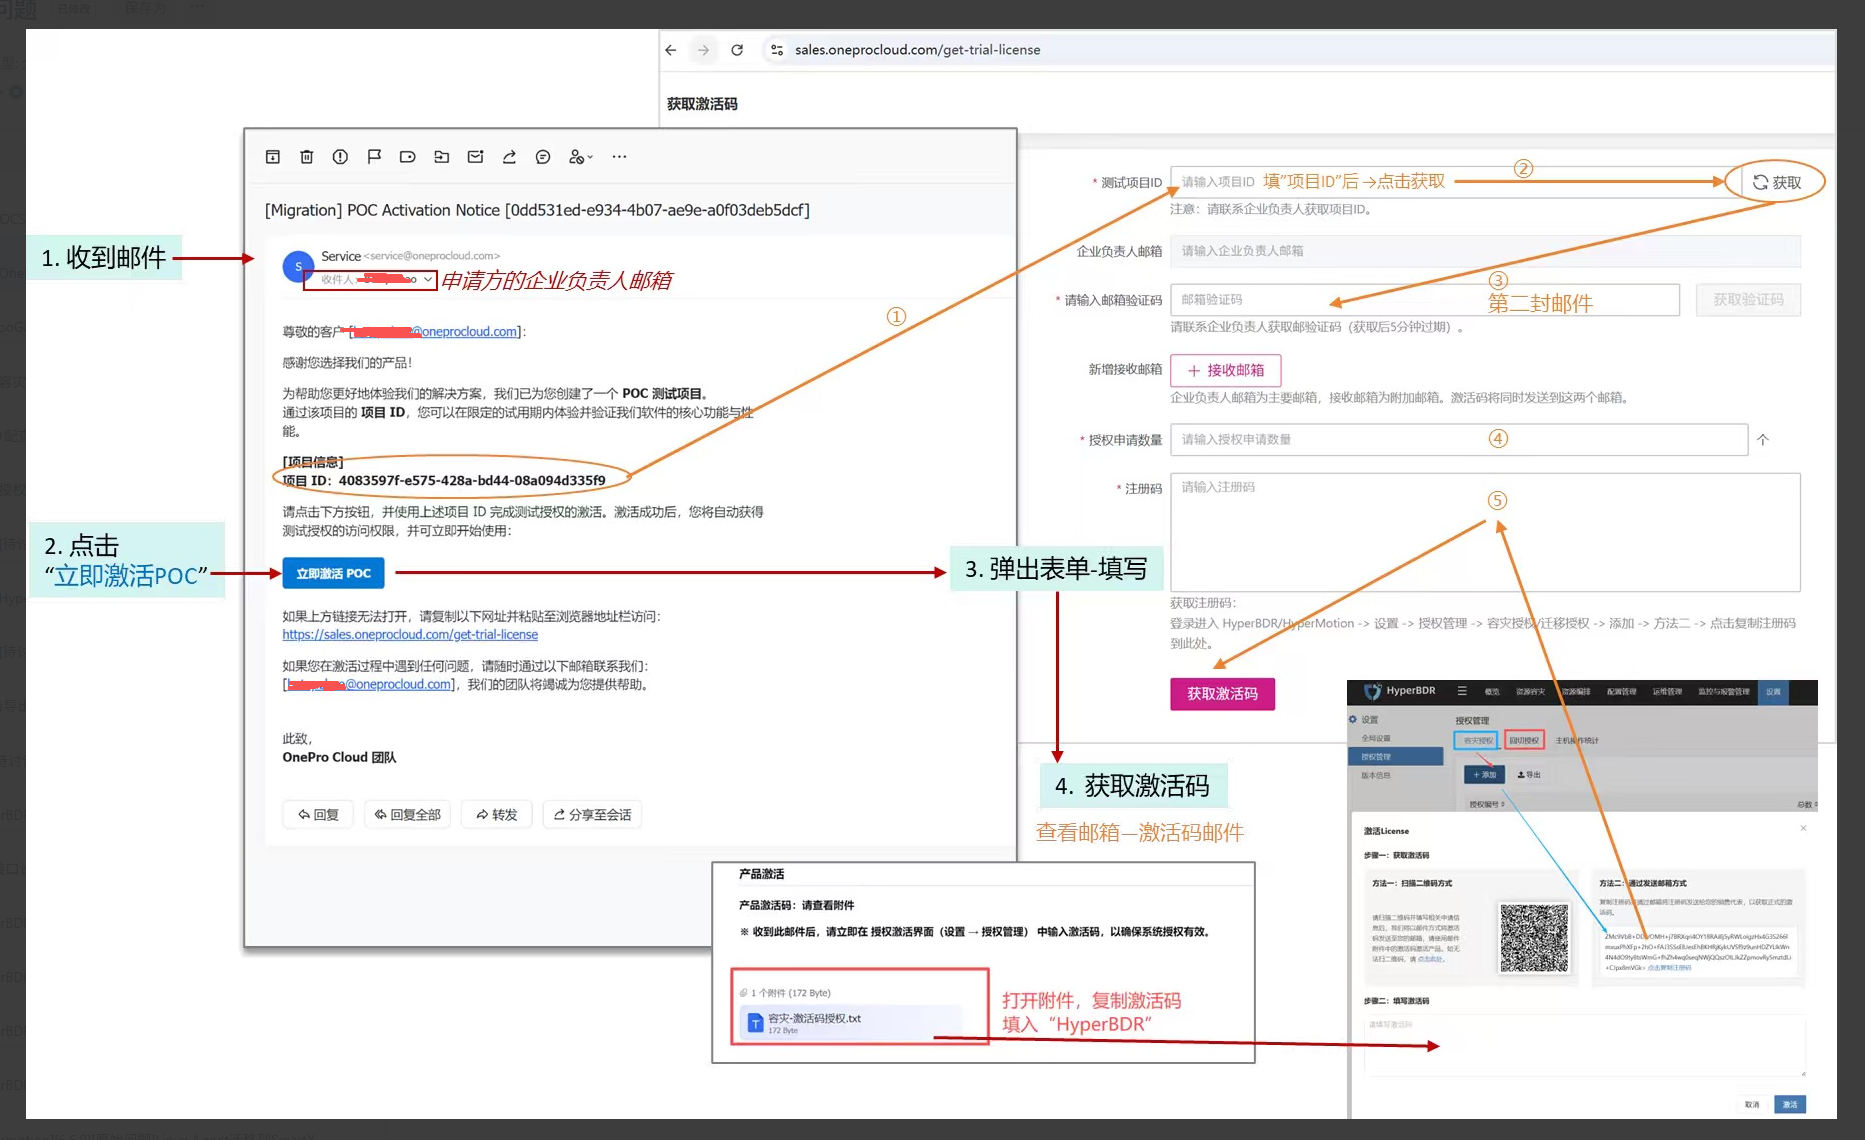The height and width of the screenshot is (1140, 1865).
Task: Expand the 收件人 recipient dropdown
Action: click(428, 280)
